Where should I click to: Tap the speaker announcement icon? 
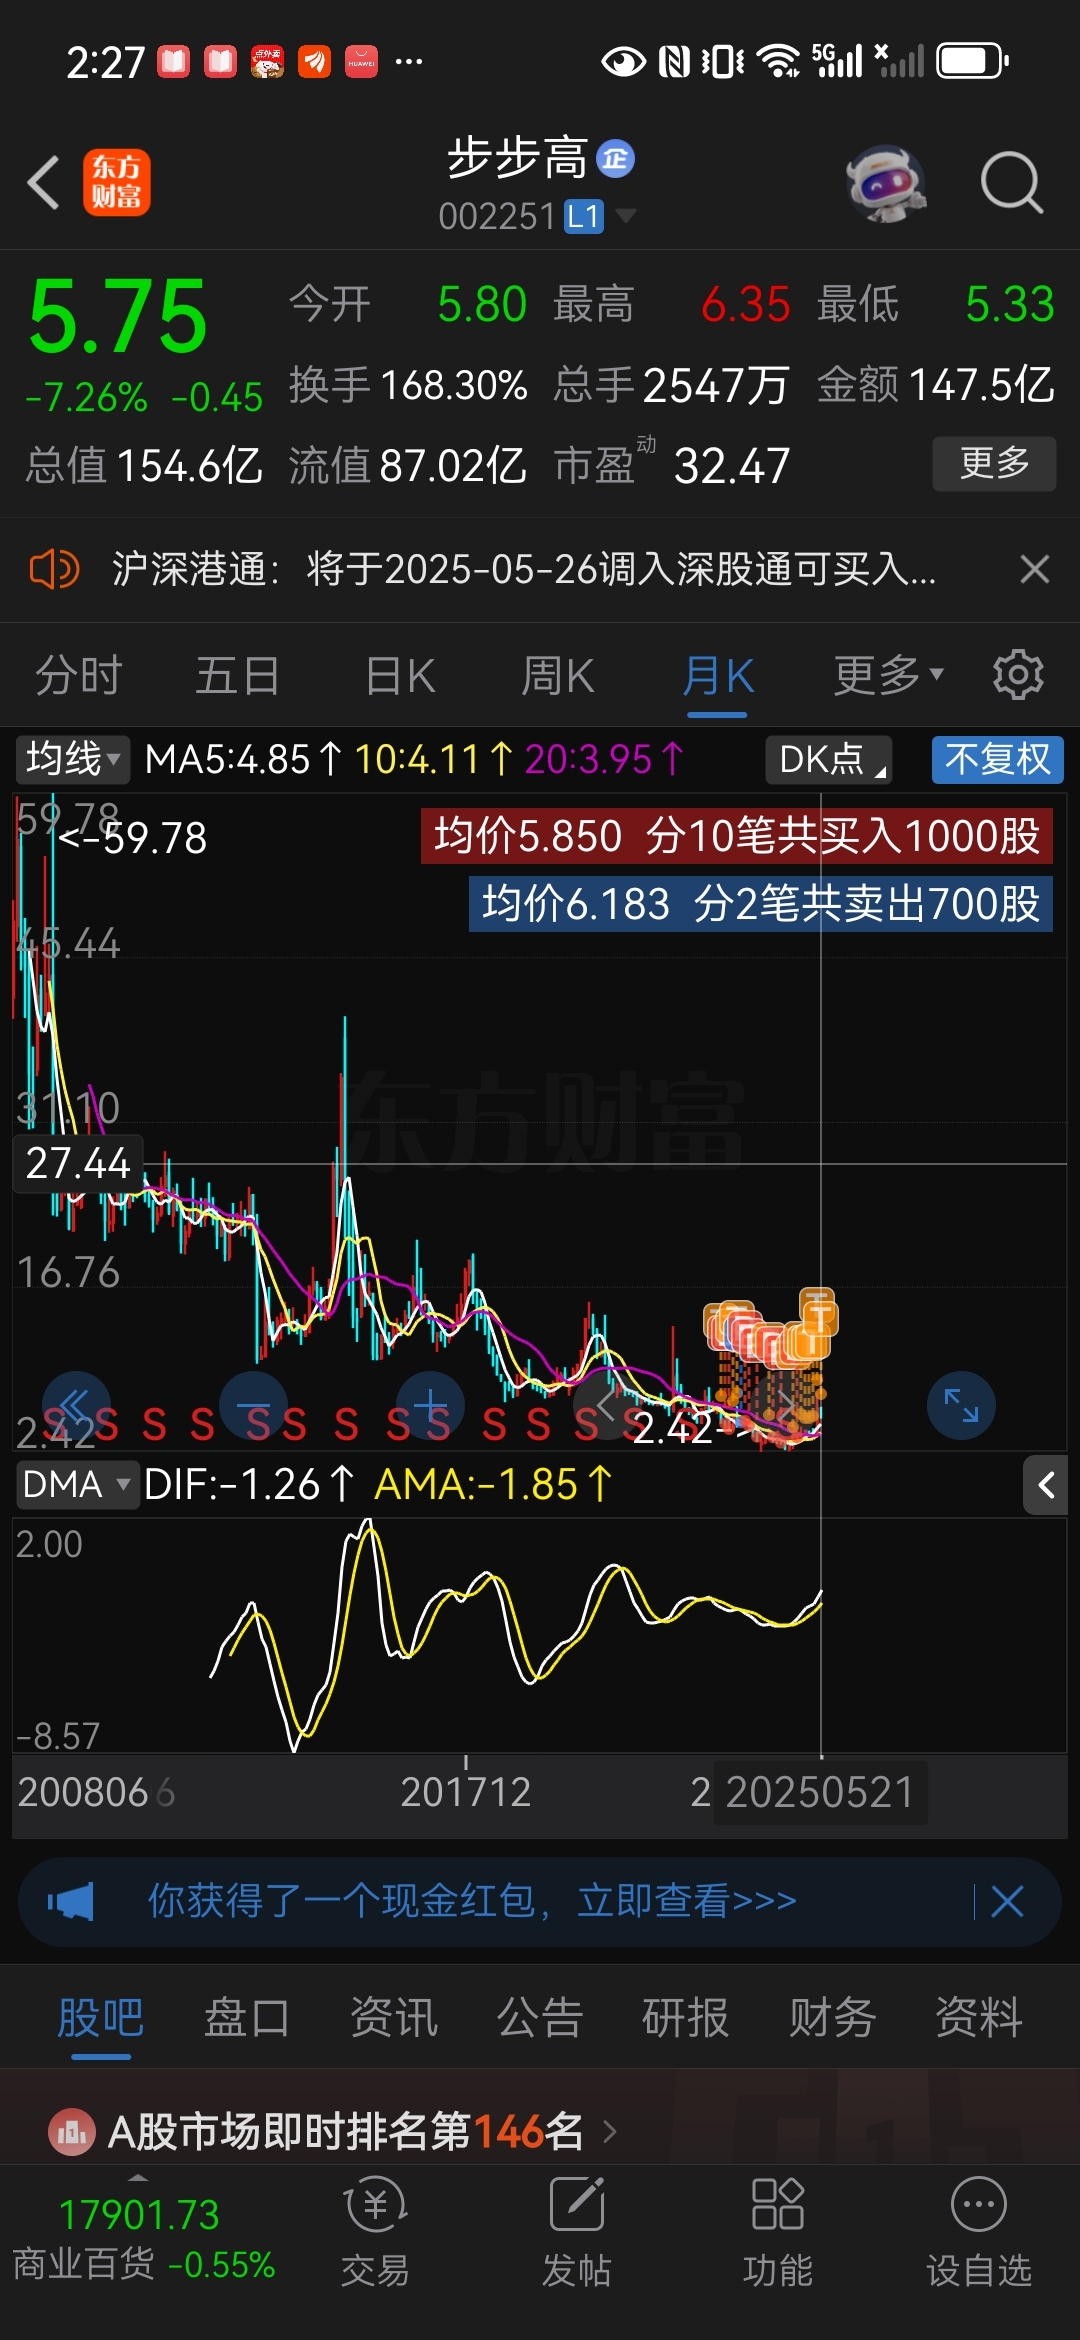54,569
